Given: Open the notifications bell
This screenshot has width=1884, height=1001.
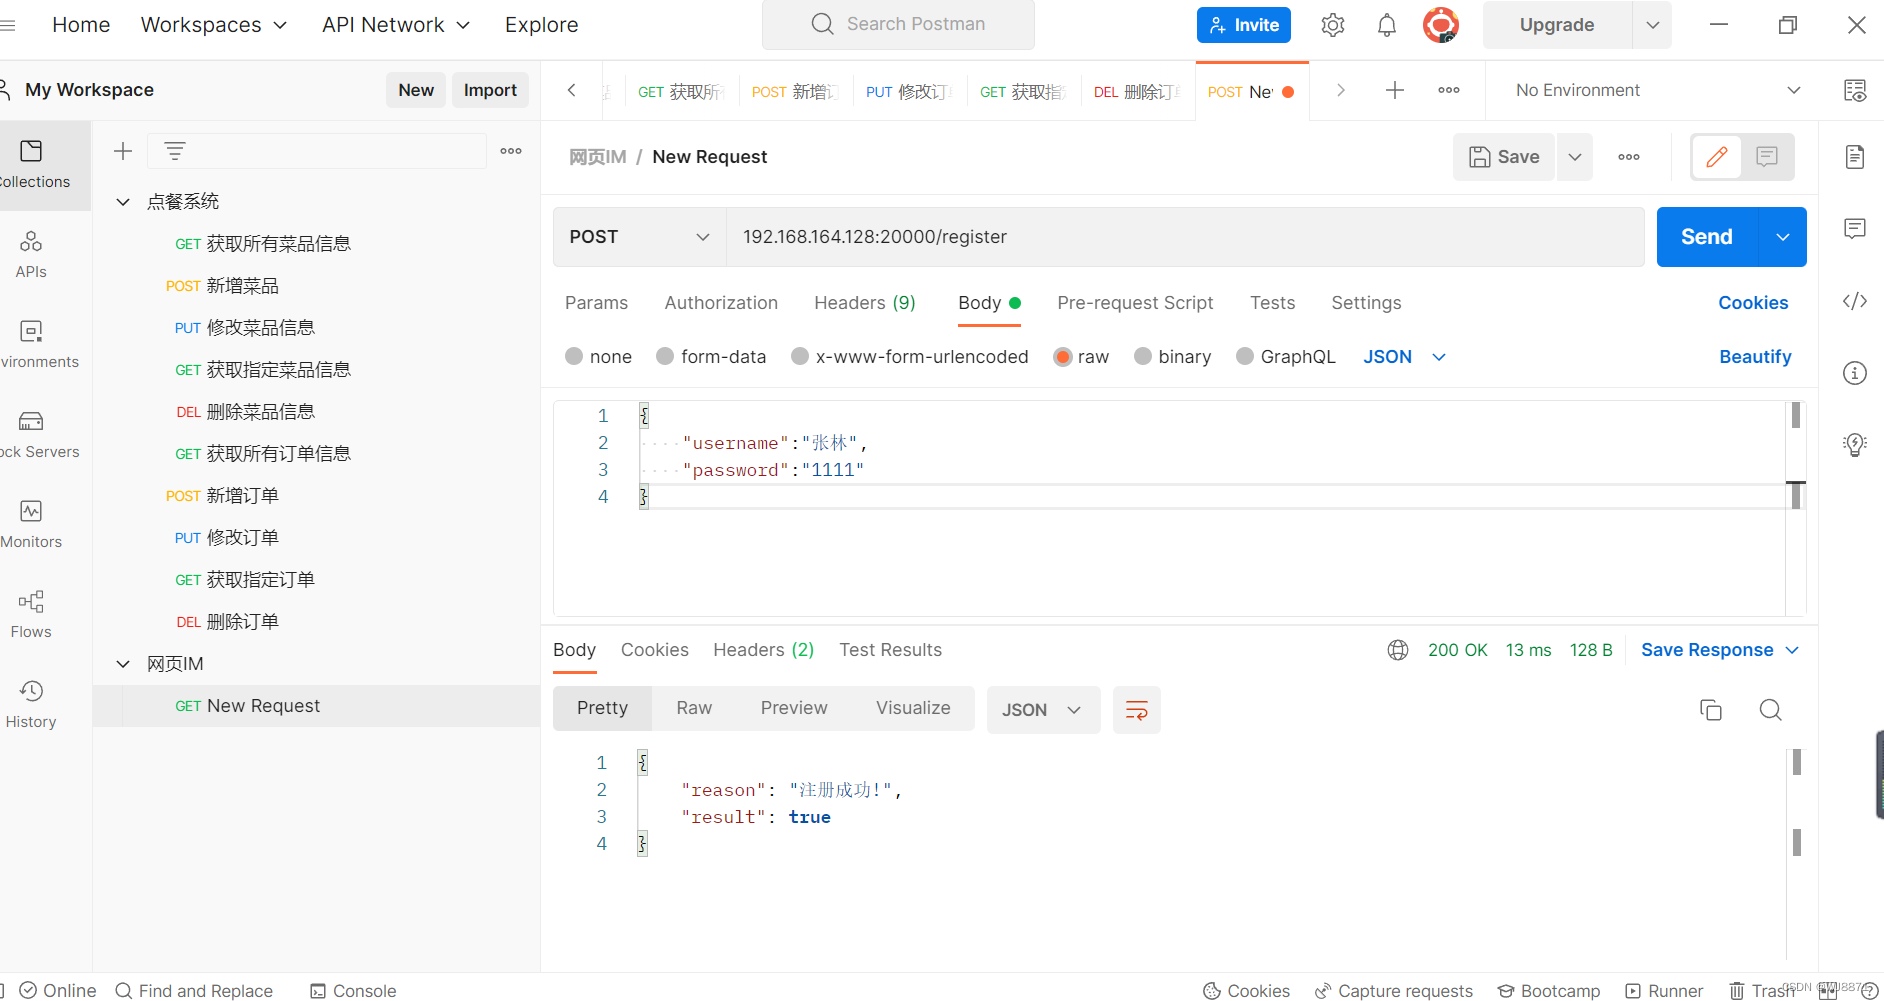Looking at the screenshot, I should [1386, 25].
